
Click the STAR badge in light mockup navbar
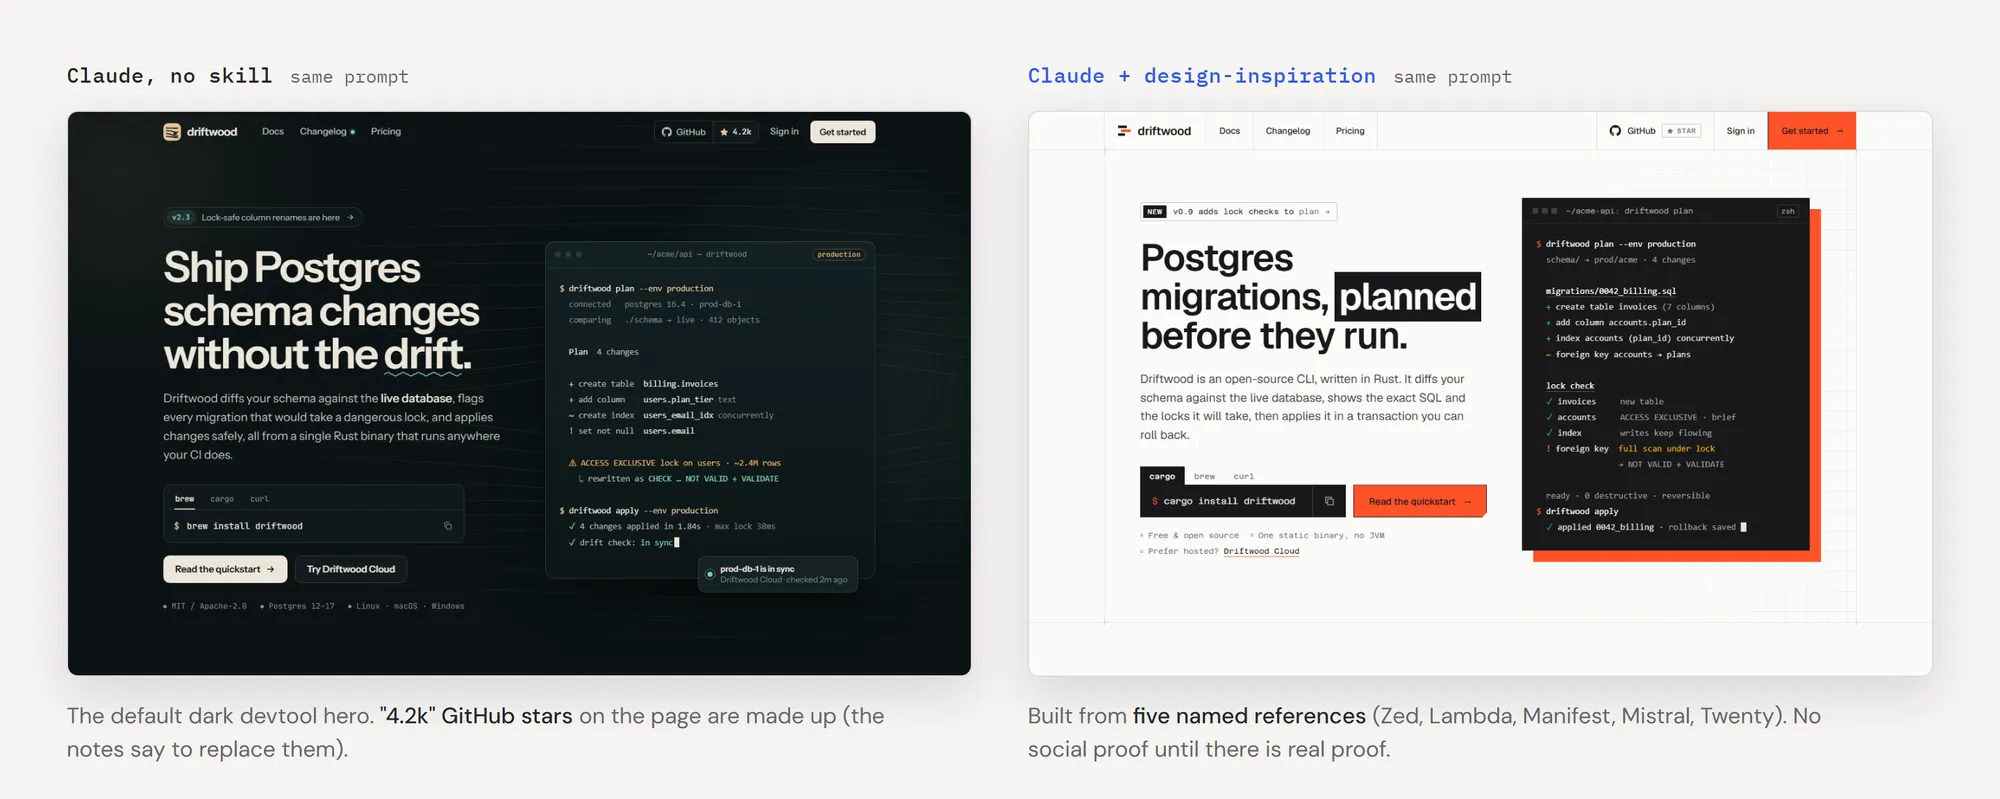tap(1681, 131)
